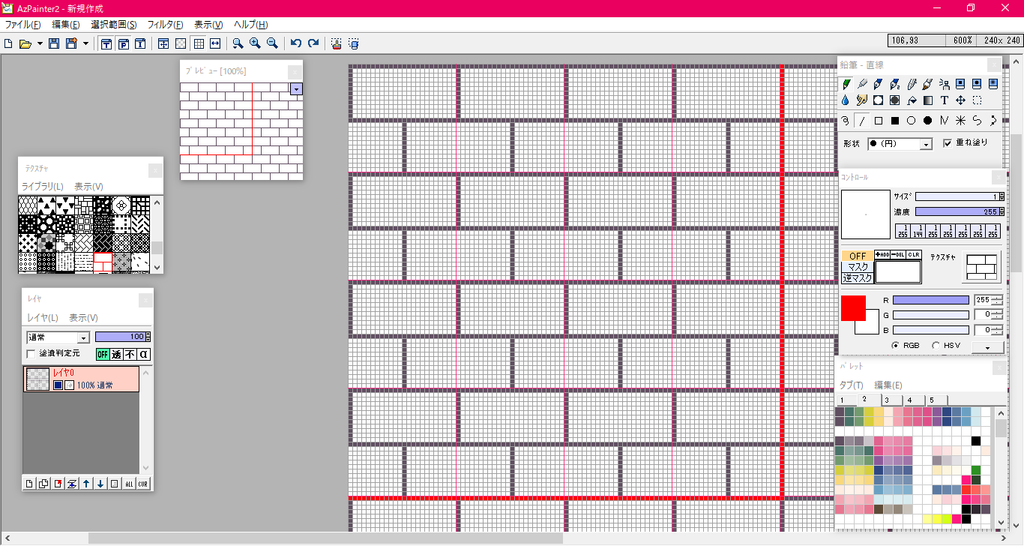Click the R value spinner stepper
1024x546 pixels.
click(x=997, y=300)
